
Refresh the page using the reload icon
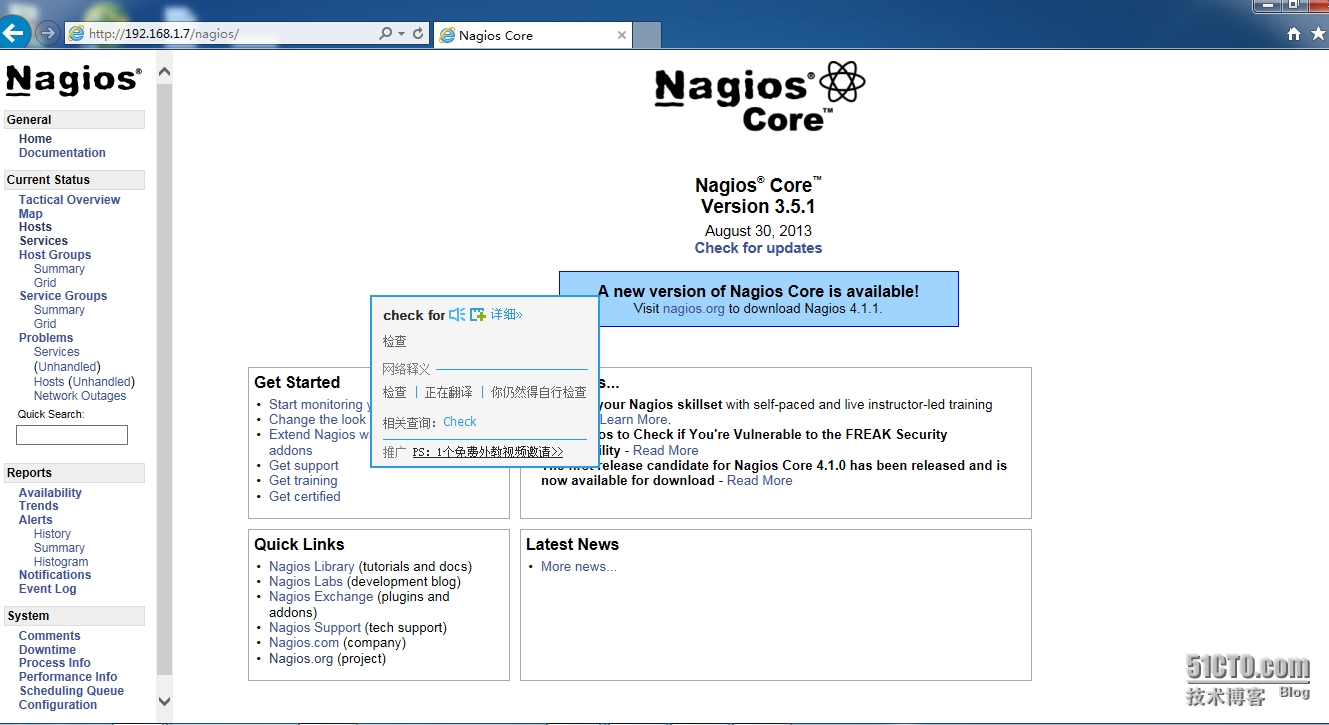[418, 34]
